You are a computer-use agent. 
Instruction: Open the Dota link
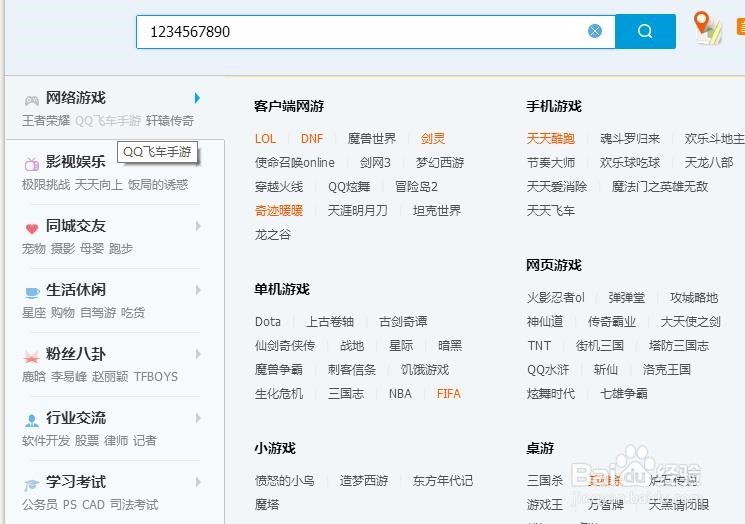tap(267, 322)
